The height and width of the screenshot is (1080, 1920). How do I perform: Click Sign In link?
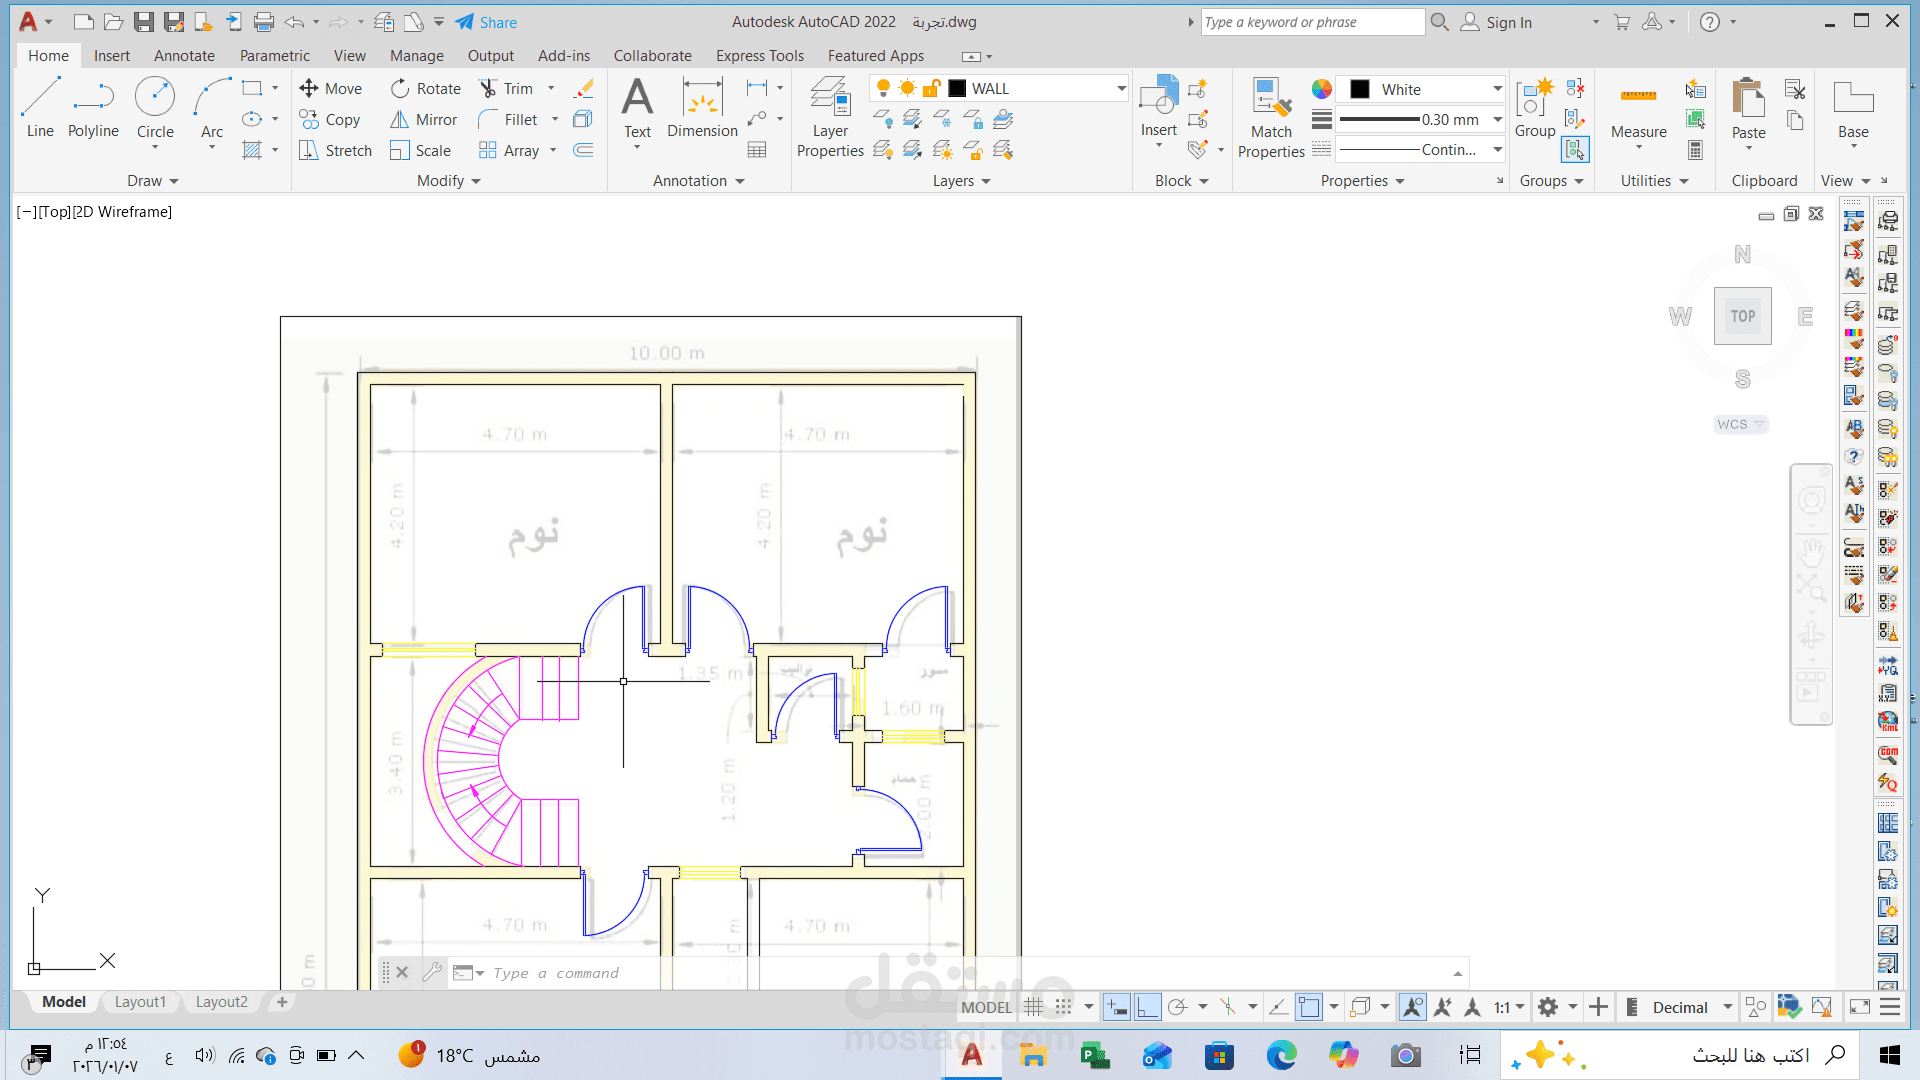click(1508, 22)
